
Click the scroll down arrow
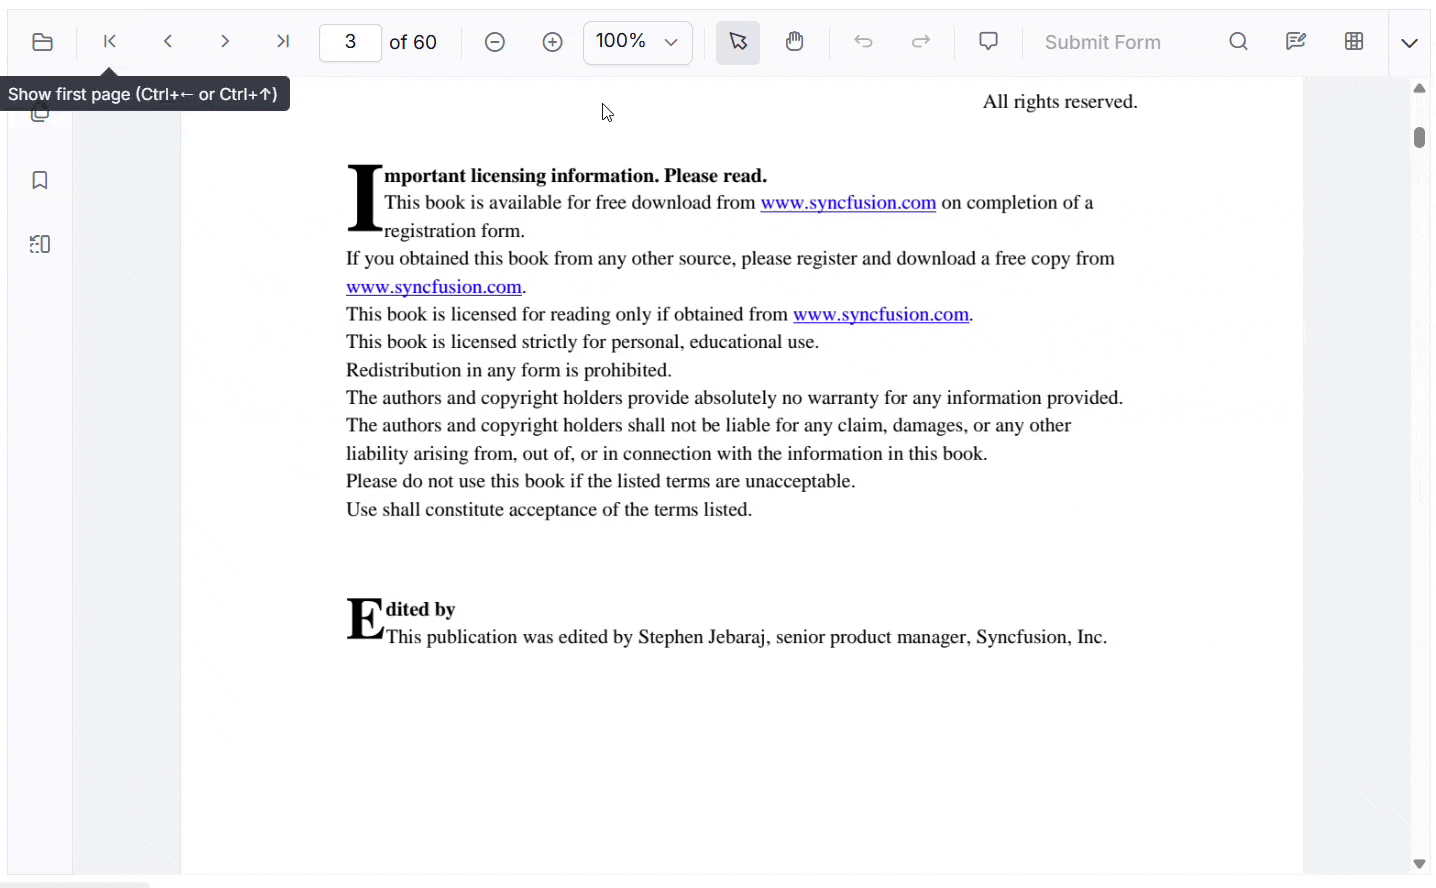pyautogui.click(x=1419, y=864)
